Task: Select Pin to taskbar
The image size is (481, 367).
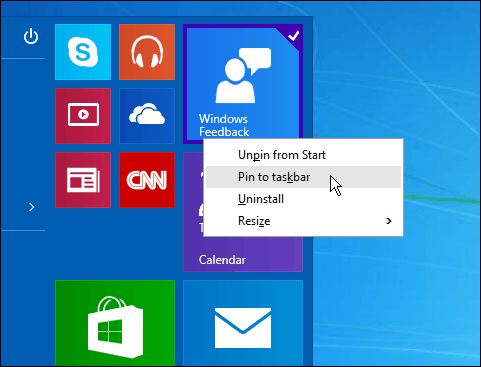Action: tap(303, 177)
